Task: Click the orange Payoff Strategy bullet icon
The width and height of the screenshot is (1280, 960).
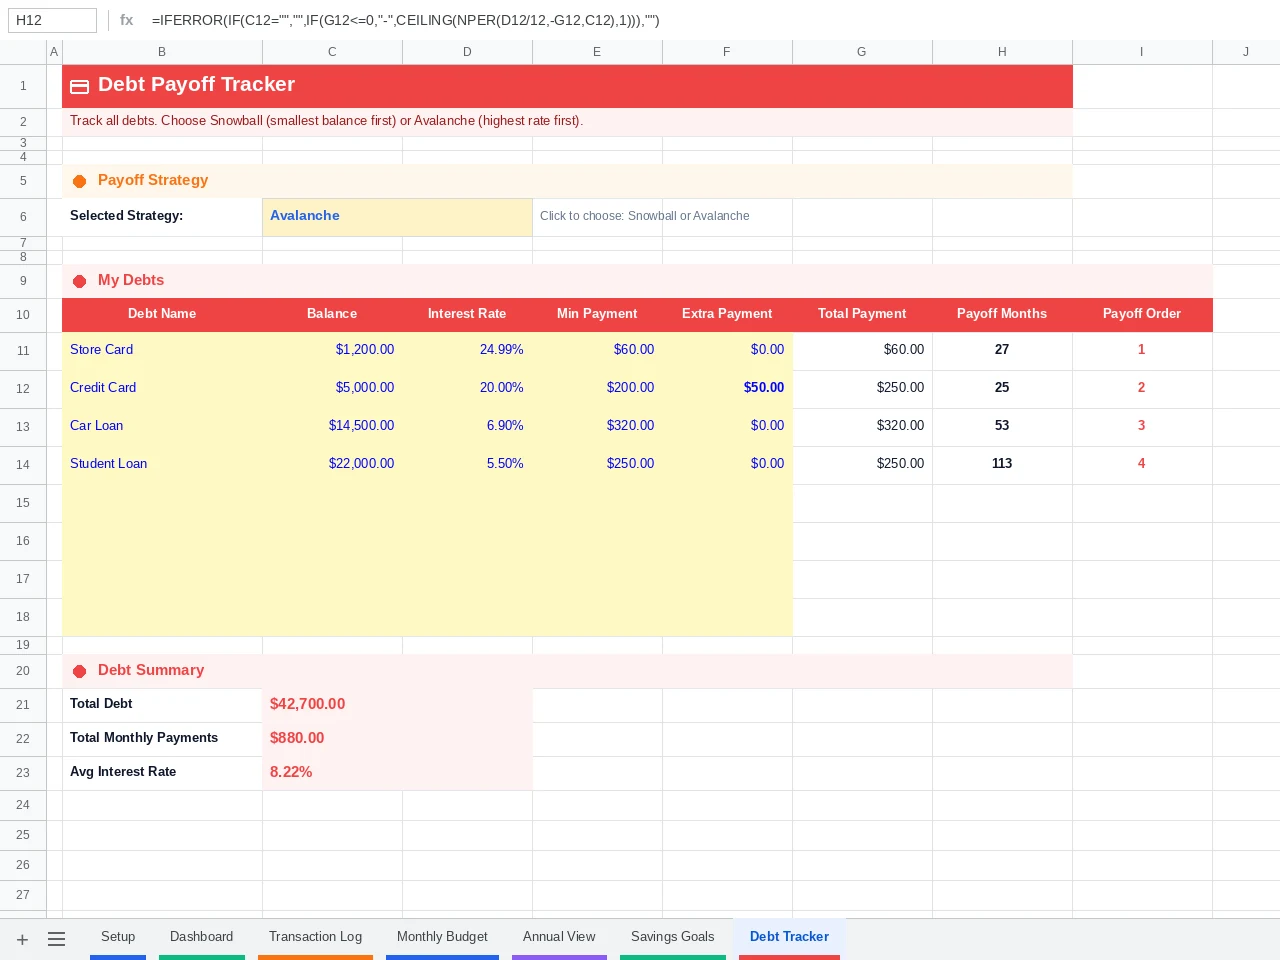Action: [79, 181]
